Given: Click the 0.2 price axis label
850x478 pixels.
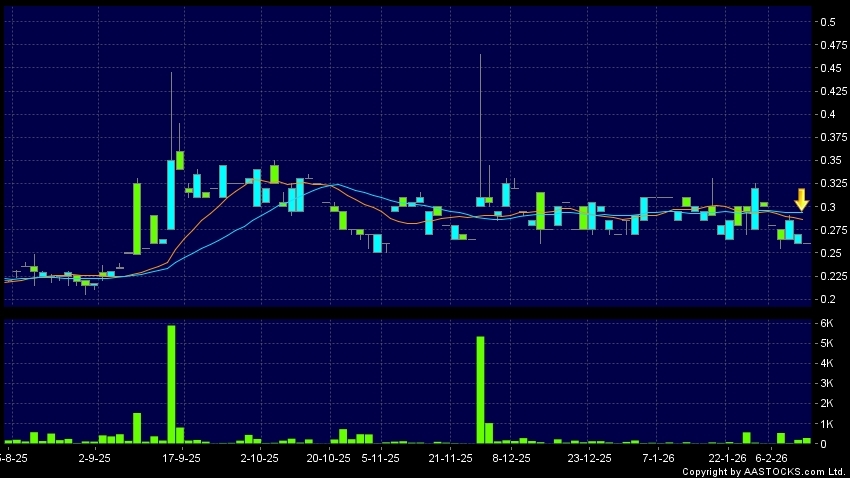Looking at the screenshot, I should pyautogui.click(x=827, y=299).
